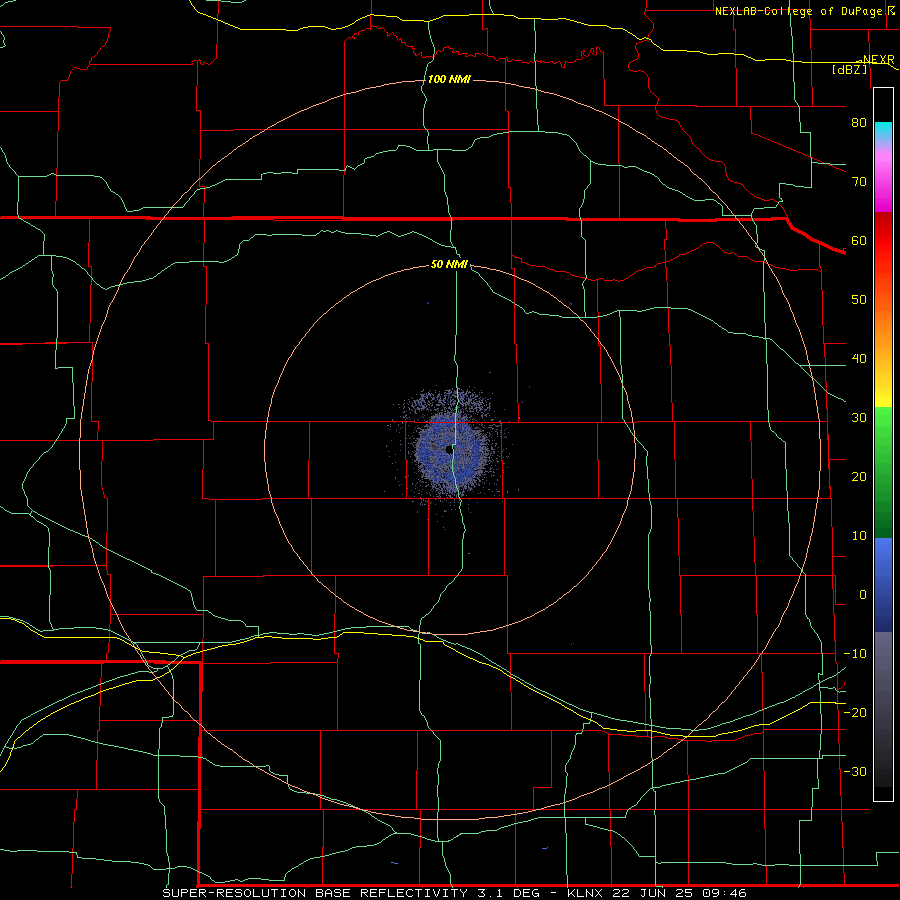The height and width of the screenshot is (900, 900).
Task: Click the 20 value on the dBZ scale
Action: [859, 476]
